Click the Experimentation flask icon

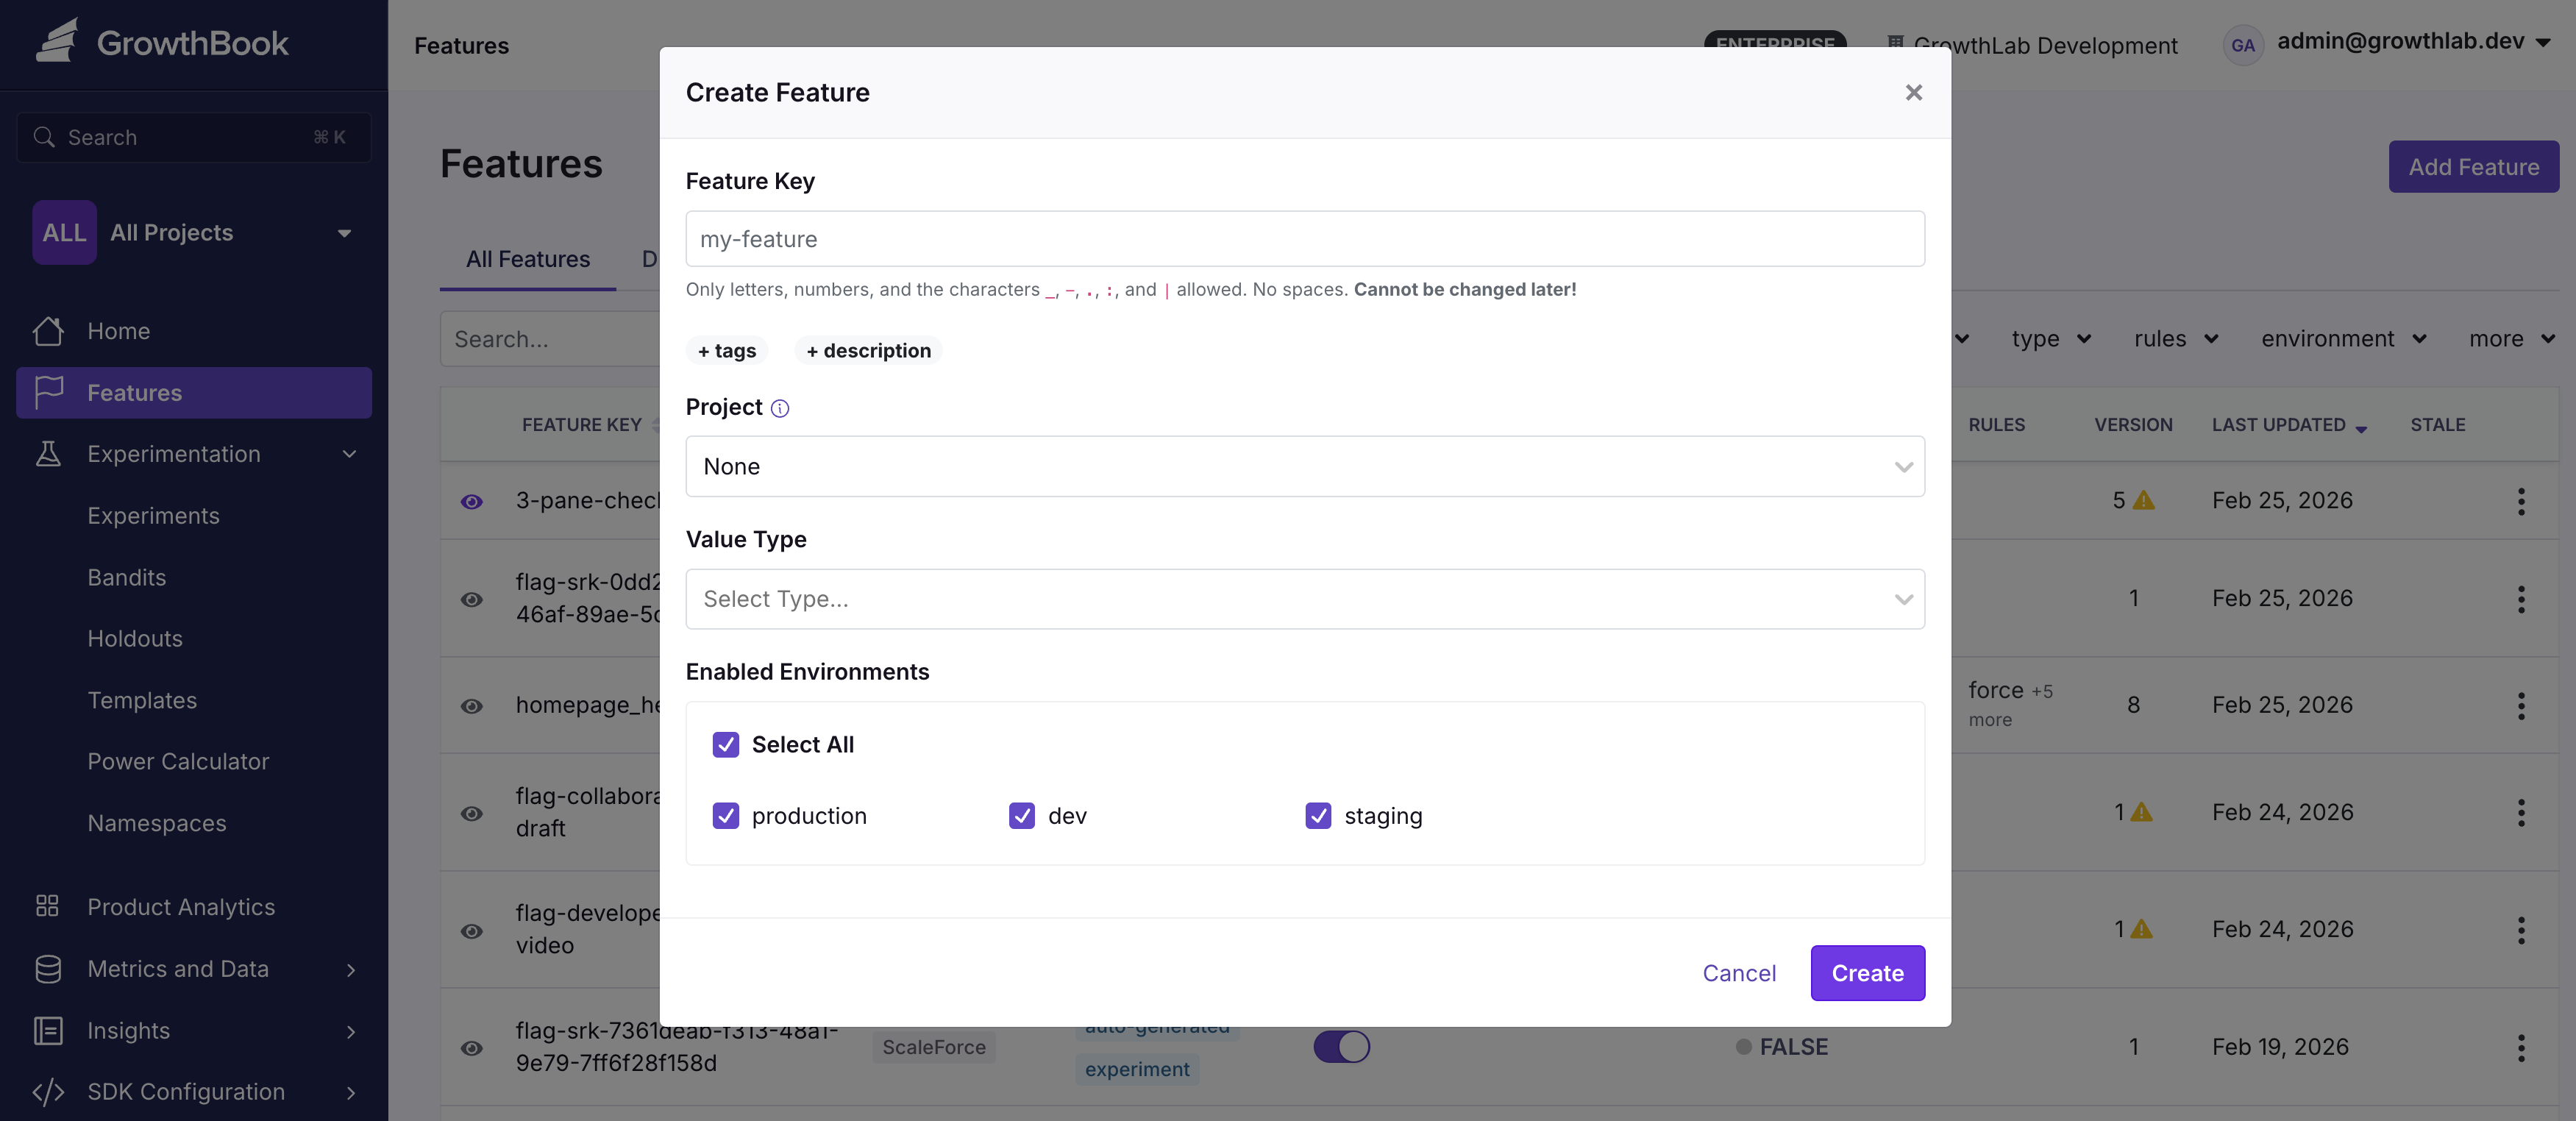tap(48, 453)
